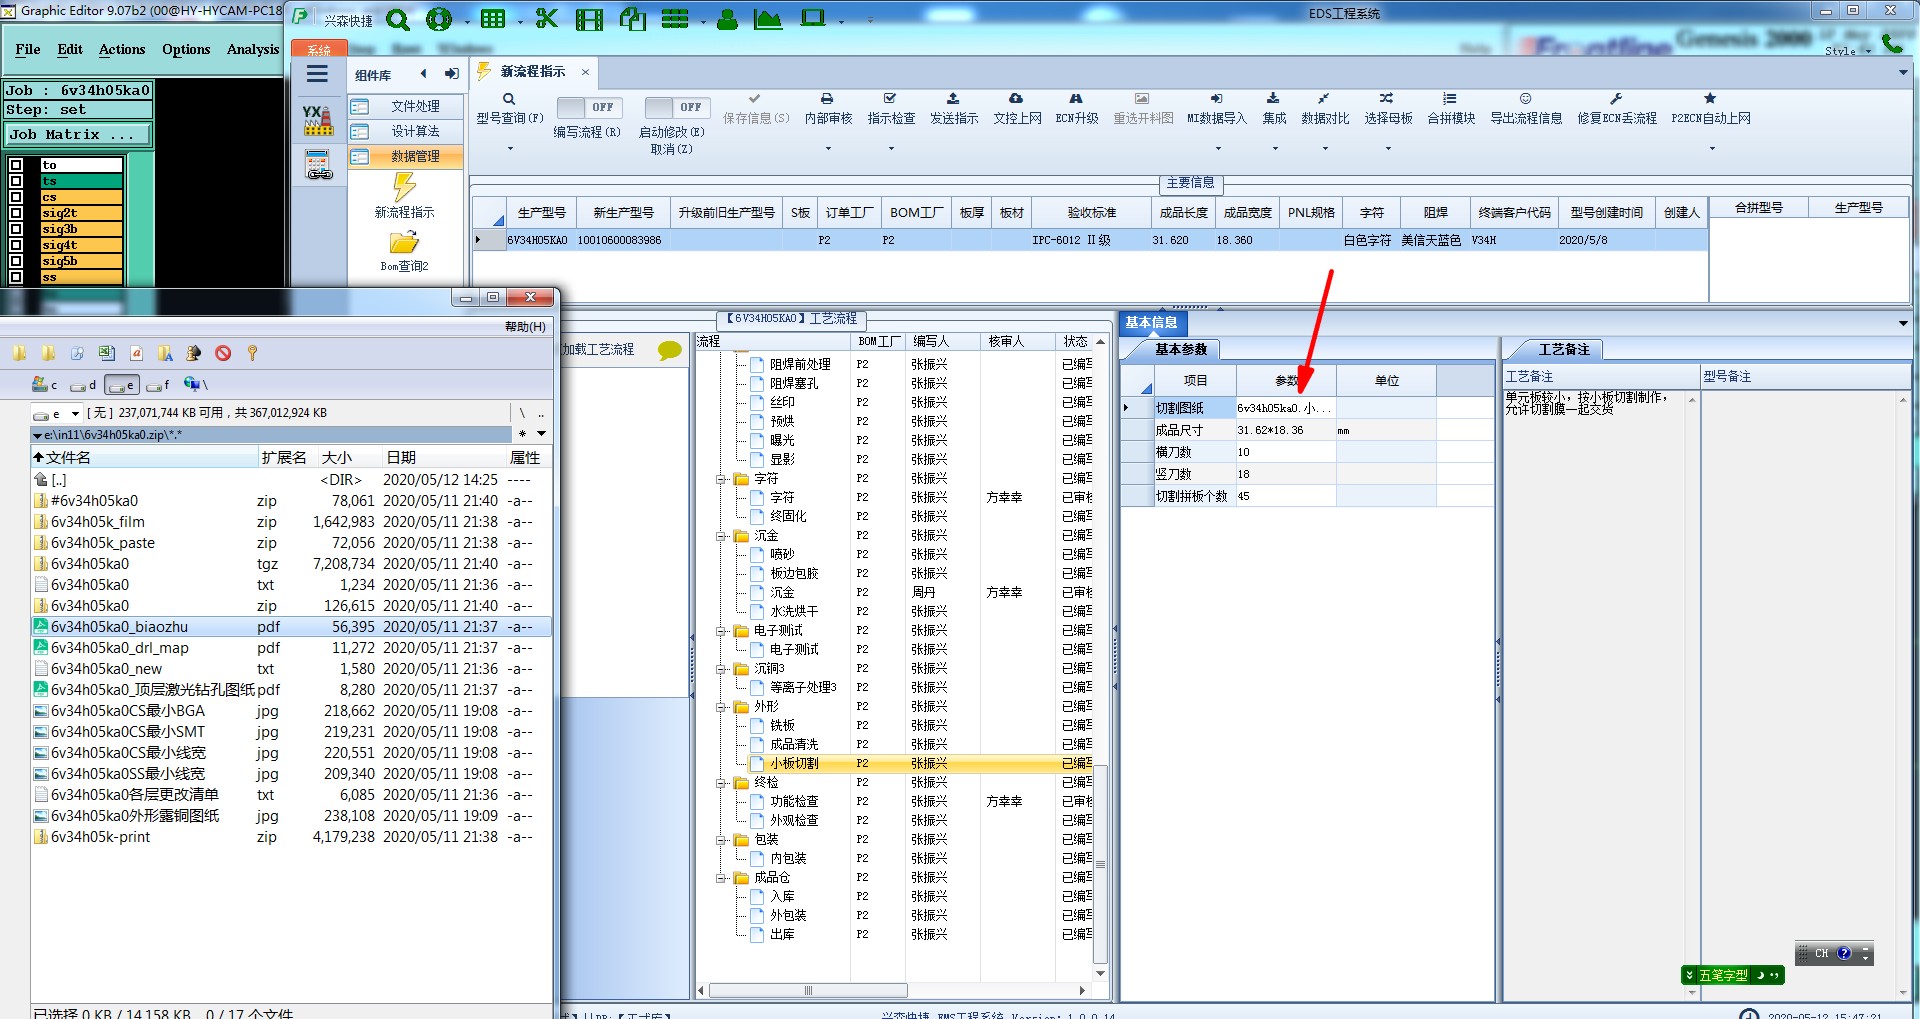Click 导出流程信息 smiley icon
Image resolution: width=1920 pixels, height=1019 pixels.
[1526, 99]
